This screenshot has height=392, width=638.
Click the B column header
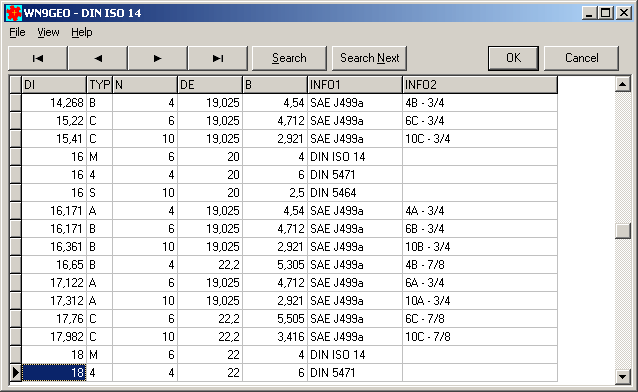click(x=275, y=85)
